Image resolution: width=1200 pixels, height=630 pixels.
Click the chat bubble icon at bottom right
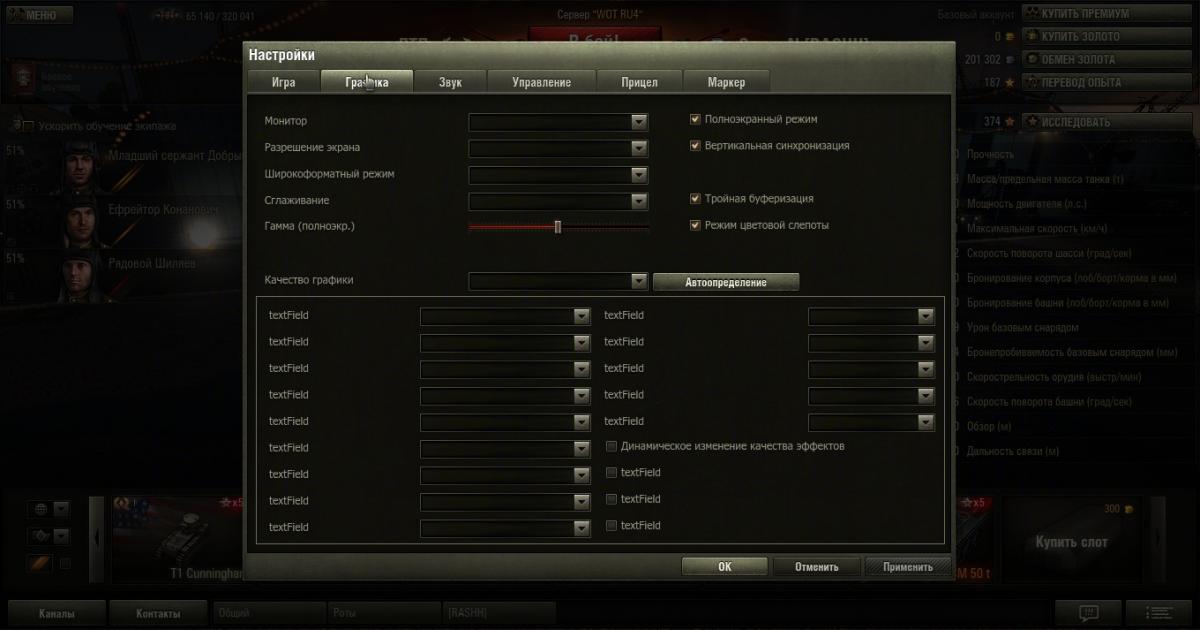click(1088, 612)
